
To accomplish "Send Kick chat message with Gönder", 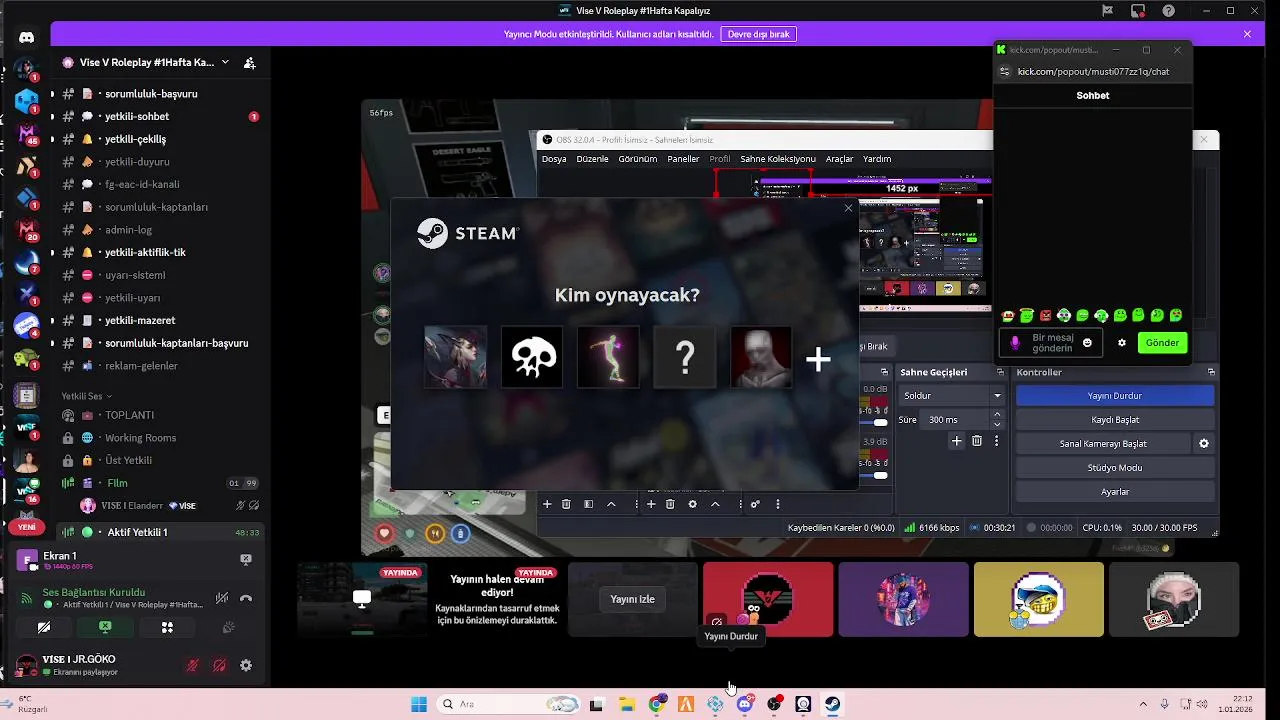I will 1162,343.
